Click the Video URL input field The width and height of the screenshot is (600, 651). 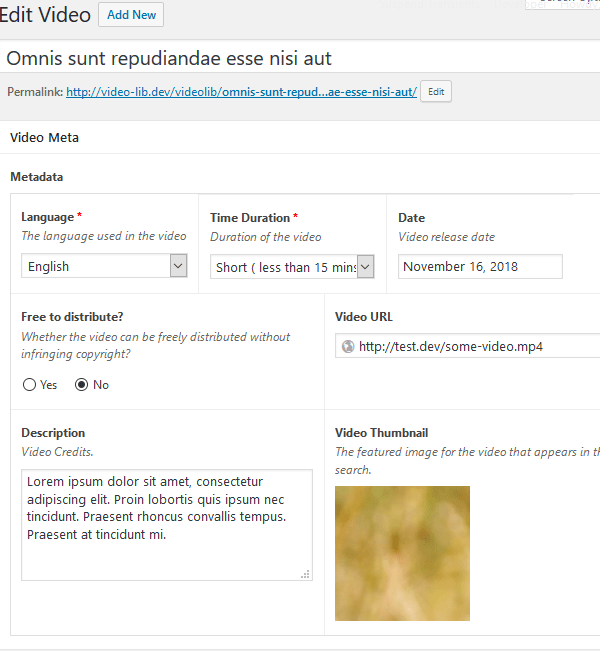point(468,346)
